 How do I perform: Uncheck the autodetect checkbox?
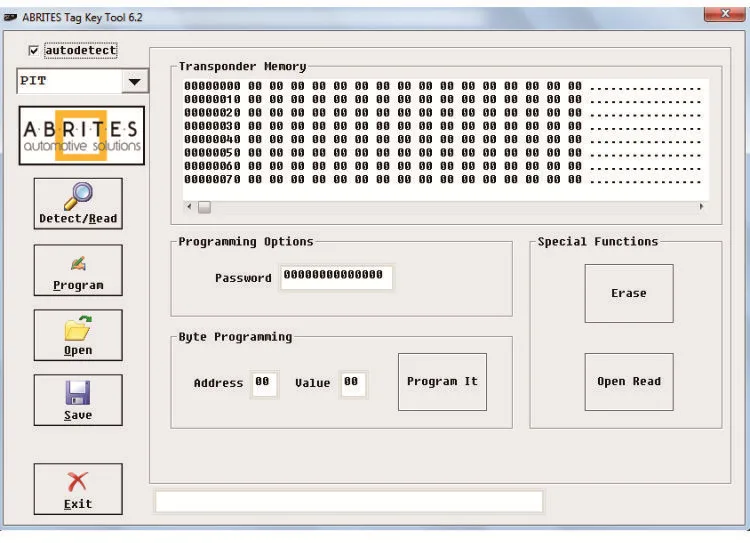(x=33, y=51)
